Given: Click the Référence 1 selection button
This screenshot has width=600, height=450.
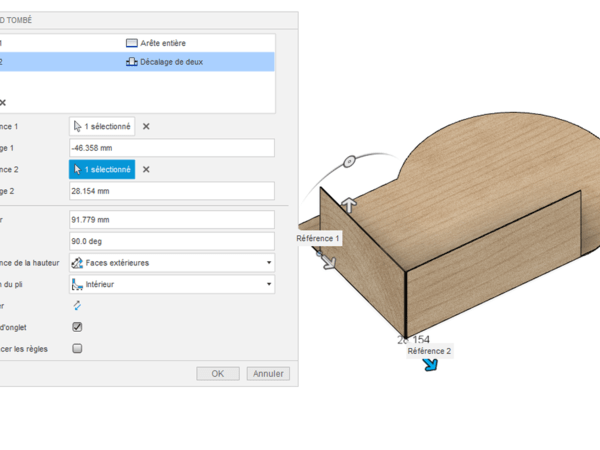Looking at the screenshot, I should click(x=101, y=127).
